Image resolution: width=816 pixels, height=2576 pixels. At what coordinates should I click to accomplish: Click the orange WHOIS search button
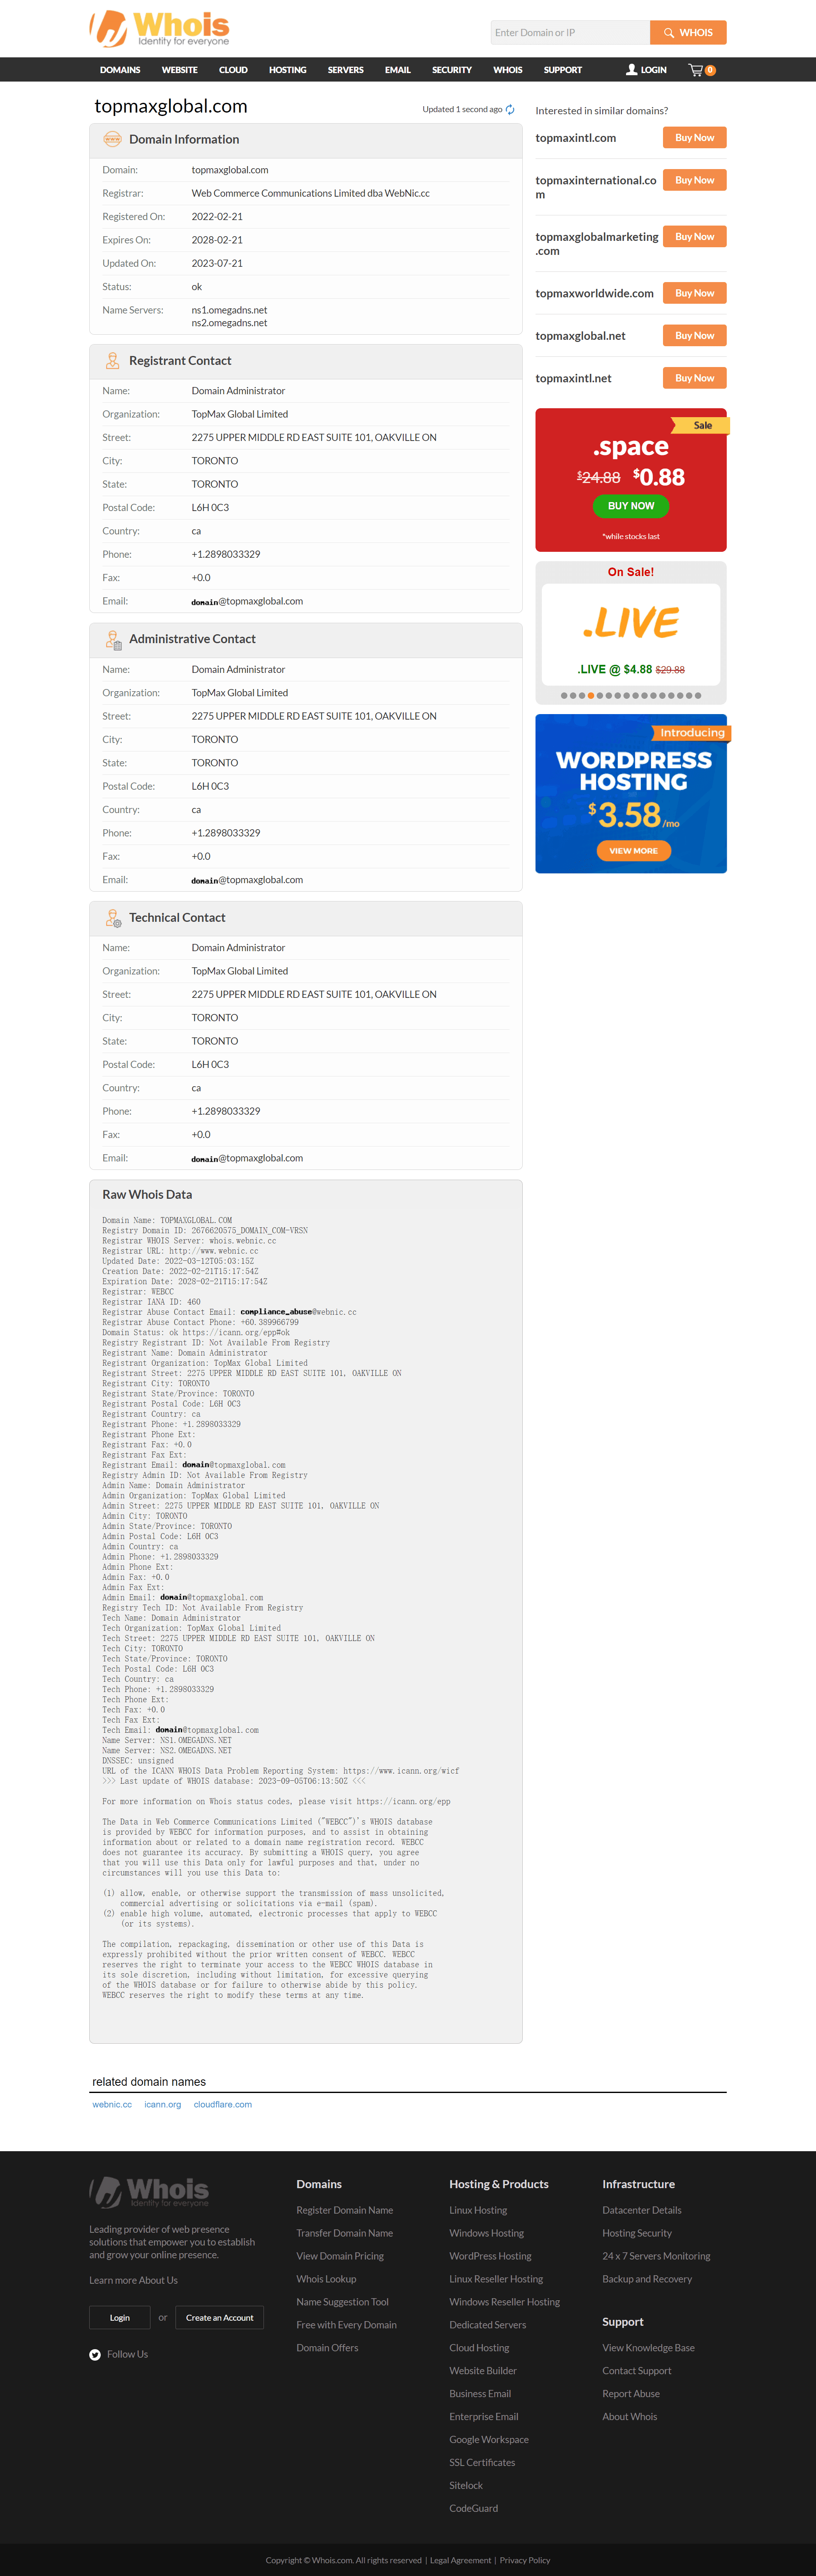point(688,33)
